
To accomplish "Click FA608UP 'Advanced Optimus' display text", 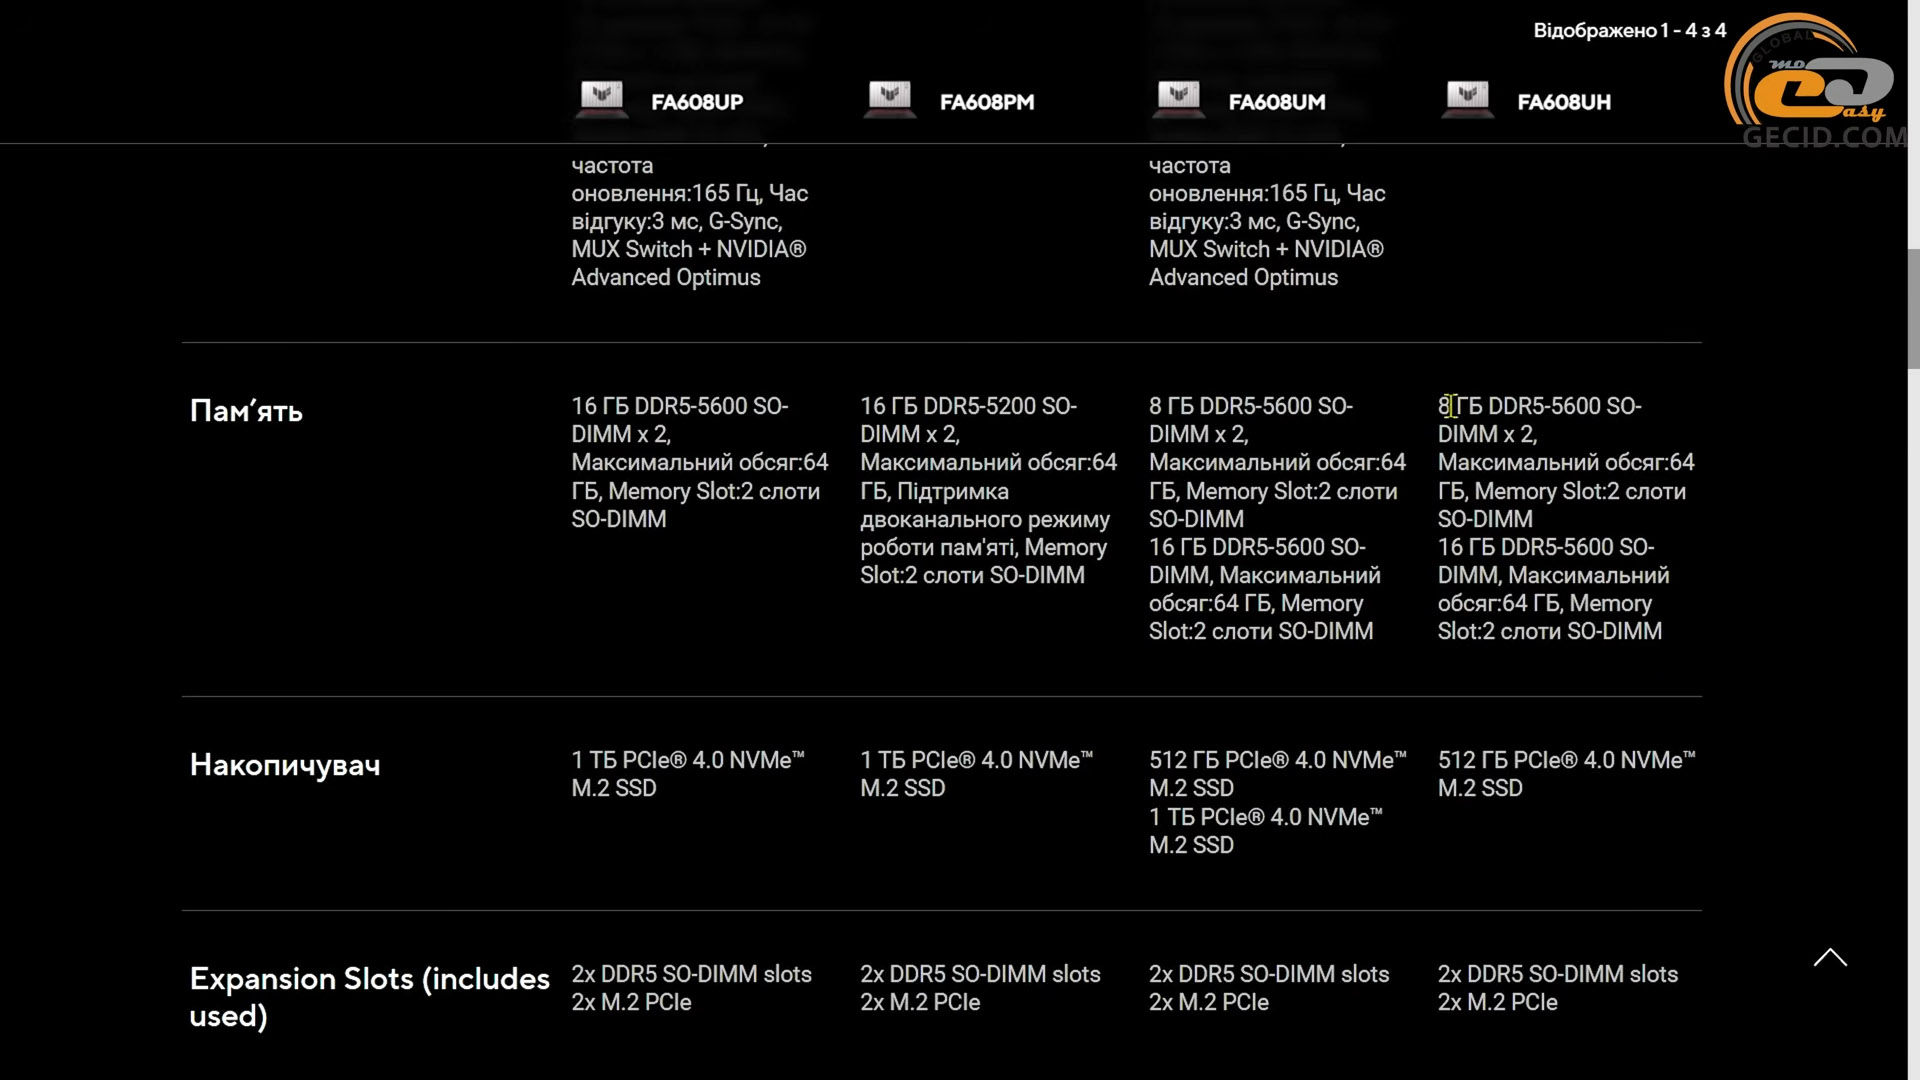I will (x=665, y=277).
